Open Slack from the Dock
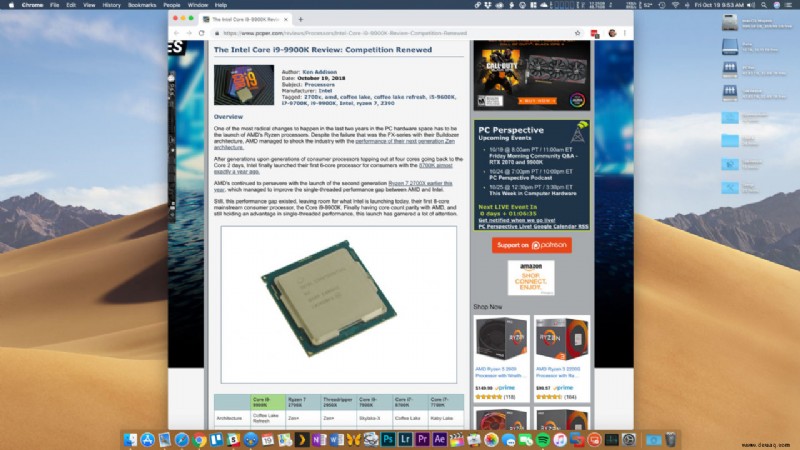The height and width of the screenshot is (450, 800). pos(234,440)
